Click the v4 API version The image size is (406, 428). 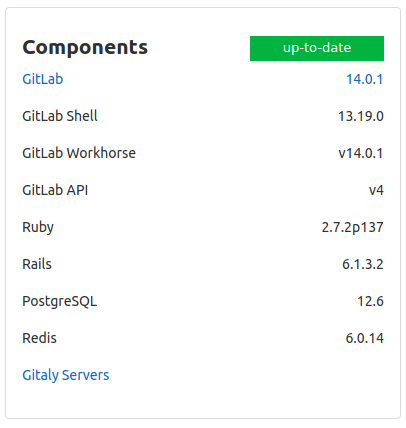(x=376, y=190)
